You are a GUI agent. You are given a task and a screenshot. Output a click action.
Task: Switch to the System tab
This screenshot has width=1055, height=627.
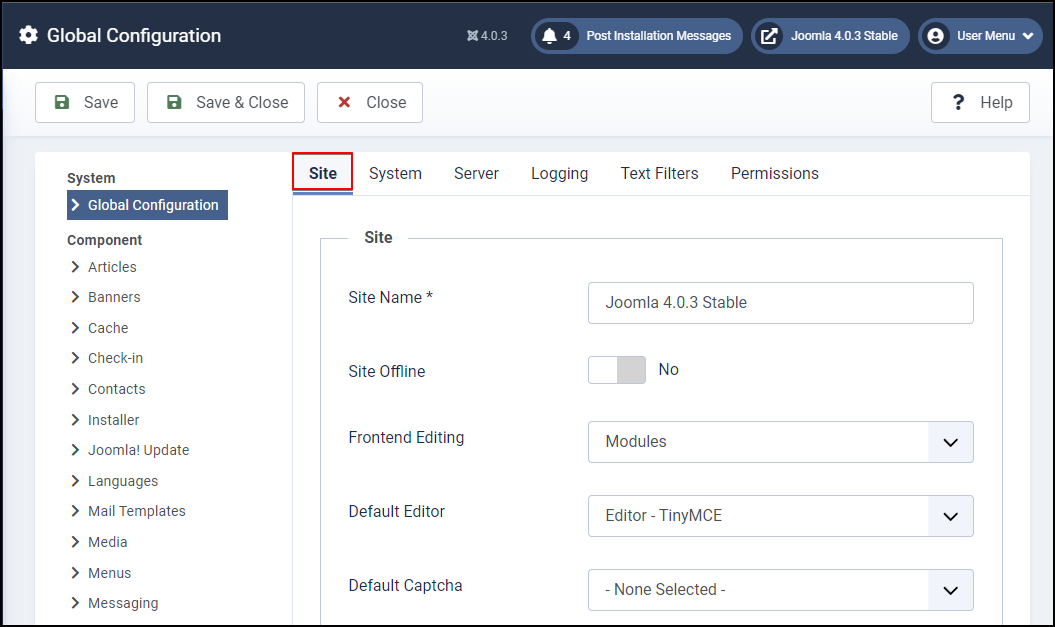tap(395, 173)
